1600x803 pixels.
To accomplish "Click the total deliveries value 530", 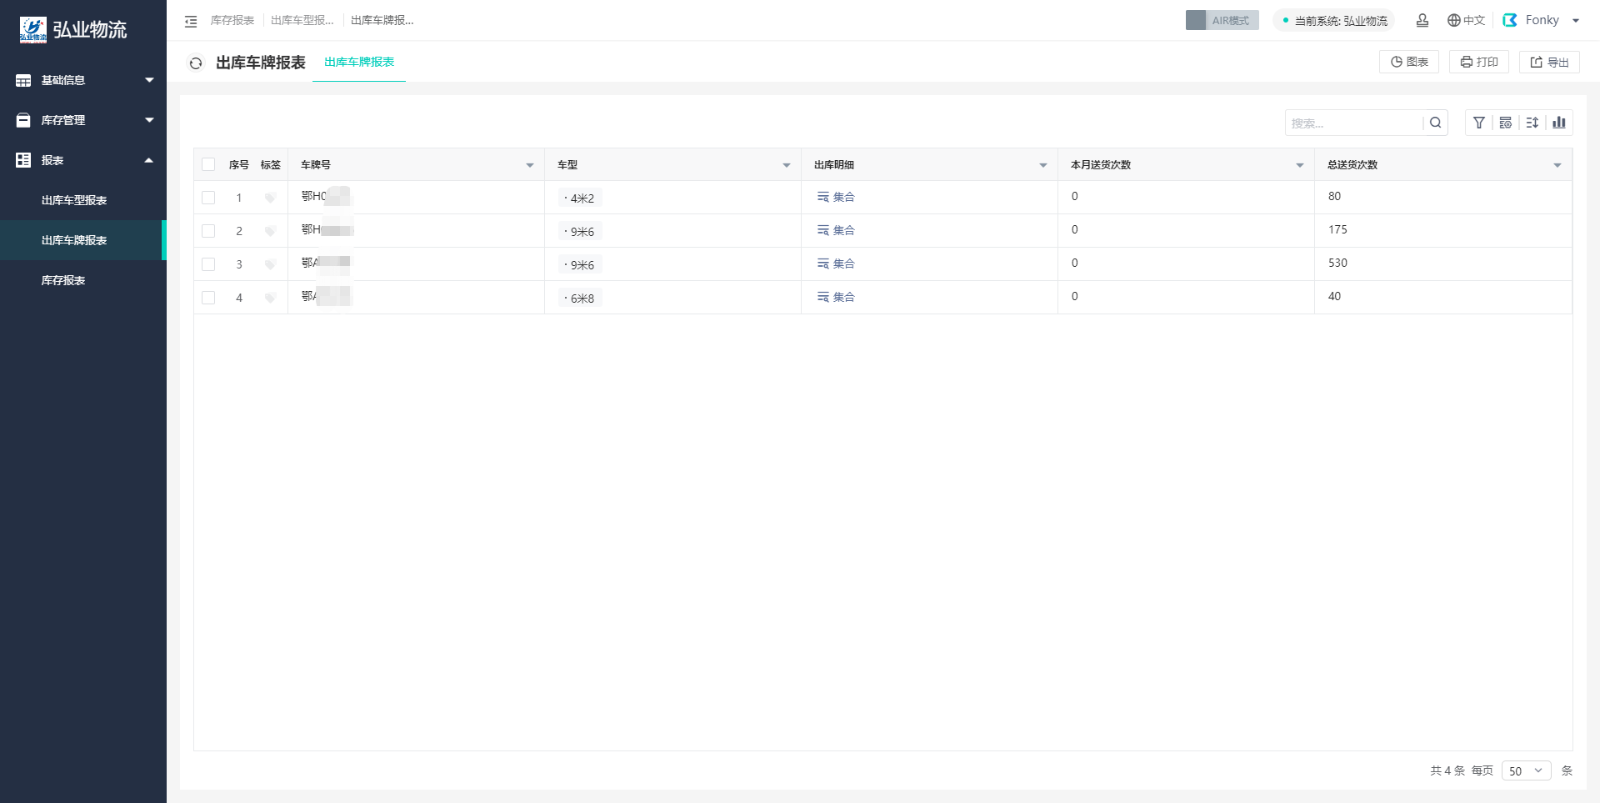I will pyautogui.click(x=1338, y=263).
